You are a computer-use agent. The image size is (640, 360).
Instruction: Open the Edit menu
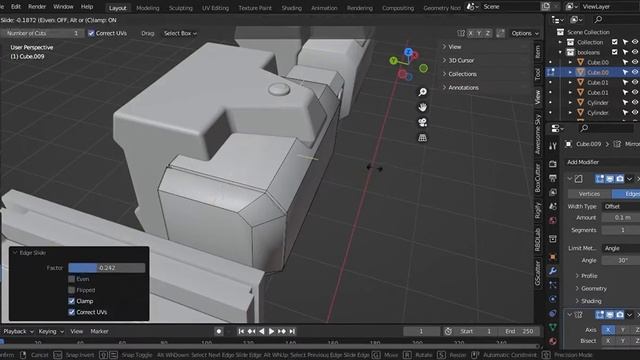[16, 7]
